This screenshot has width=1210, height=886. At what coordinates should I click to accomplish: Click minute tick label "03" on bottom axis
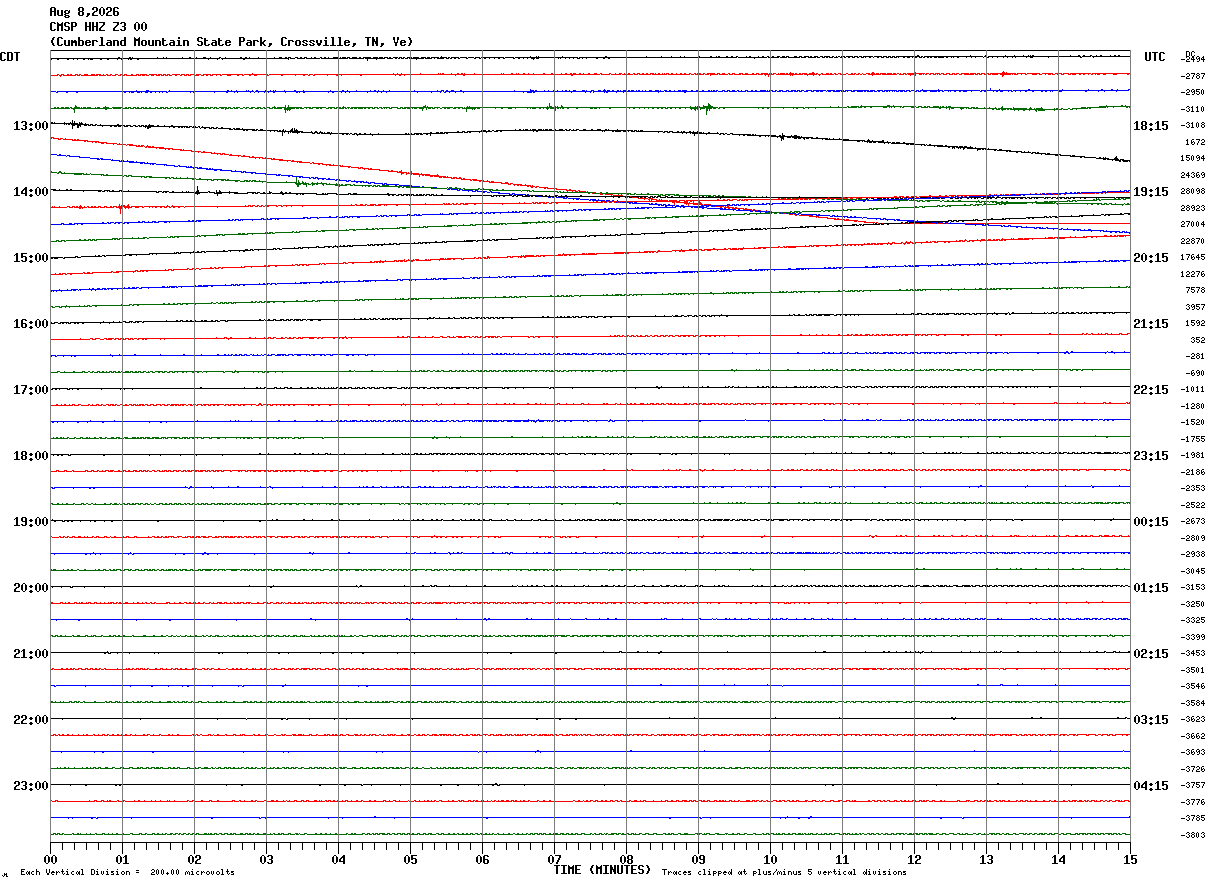[266, 859]
